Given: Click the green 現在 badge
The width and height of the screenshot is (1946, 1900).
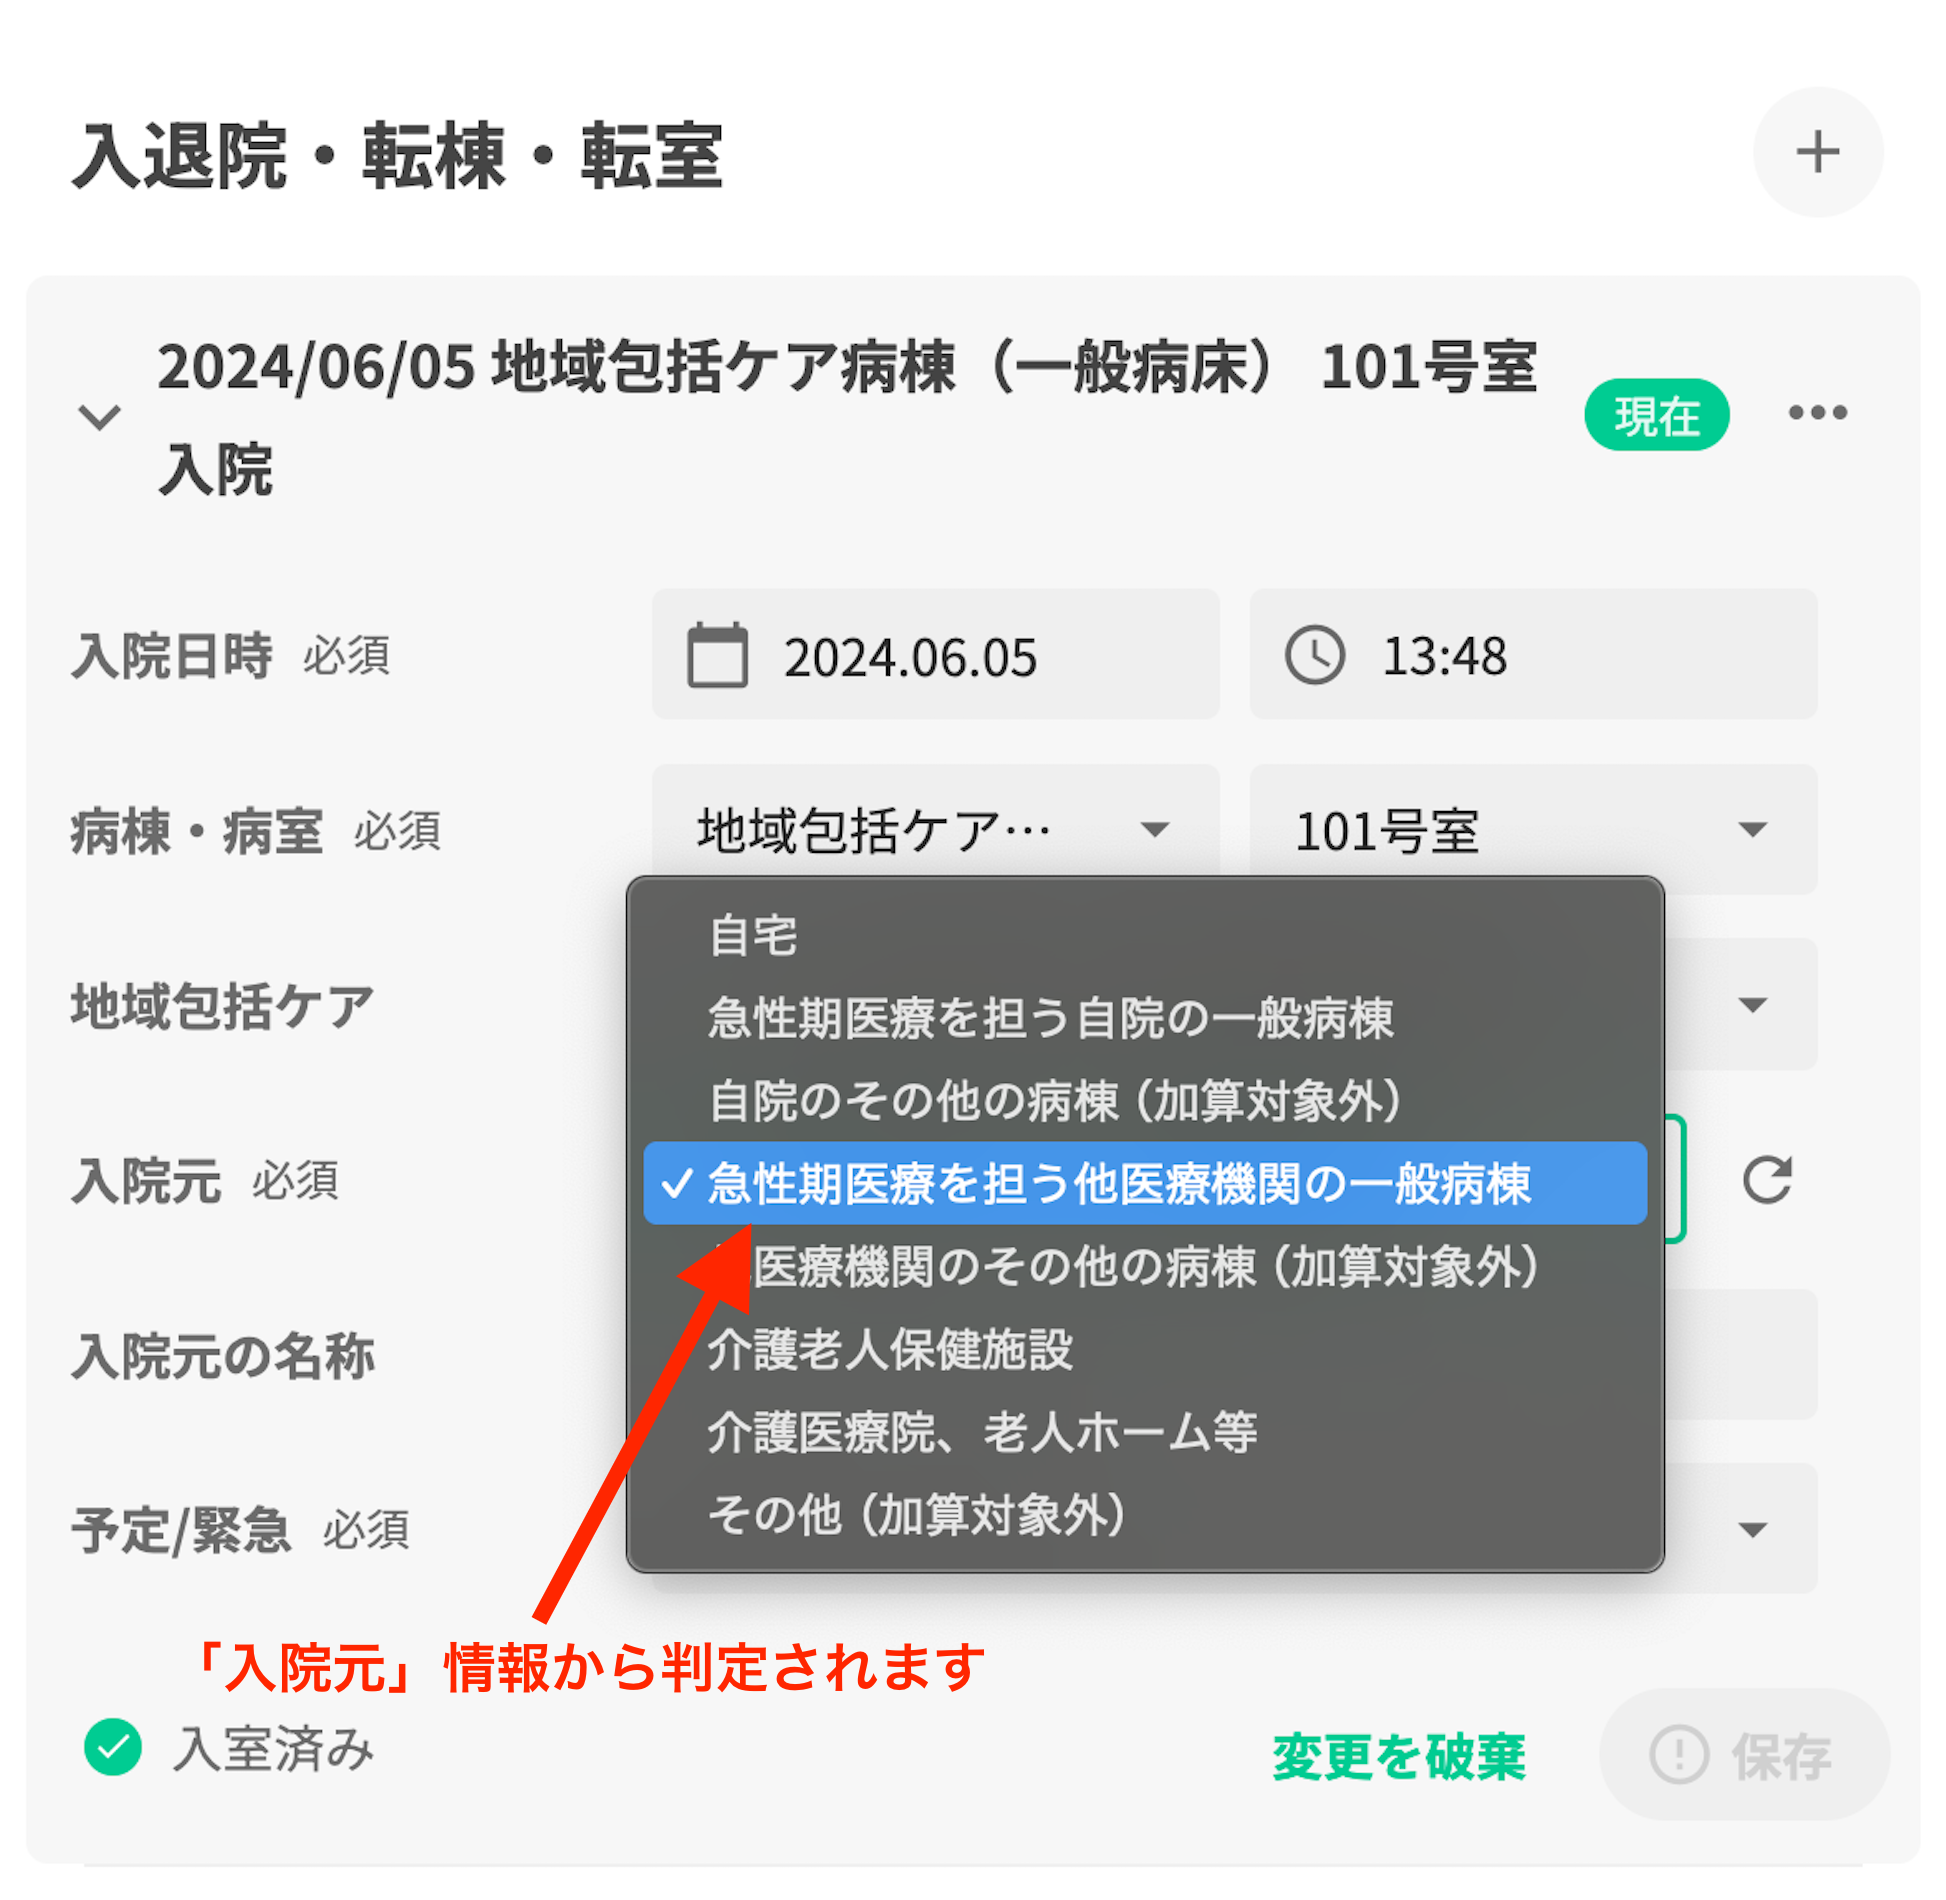Looking at the screenshot, I should tap(1656, 415).
